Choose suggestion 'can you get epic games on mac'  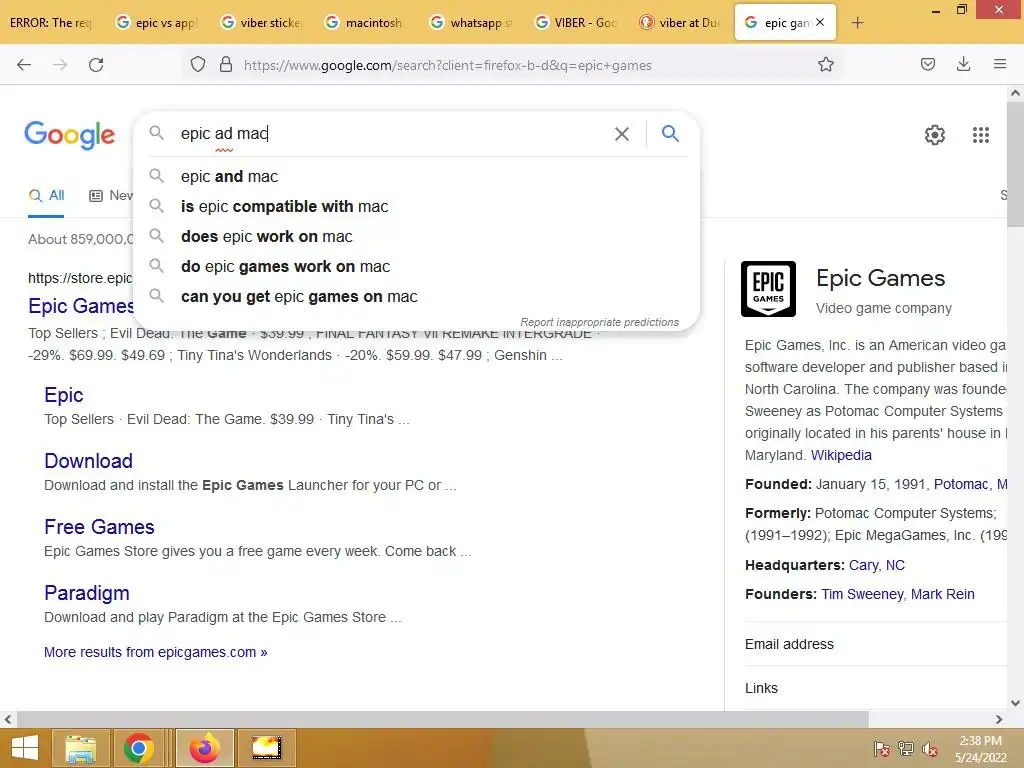417,296
